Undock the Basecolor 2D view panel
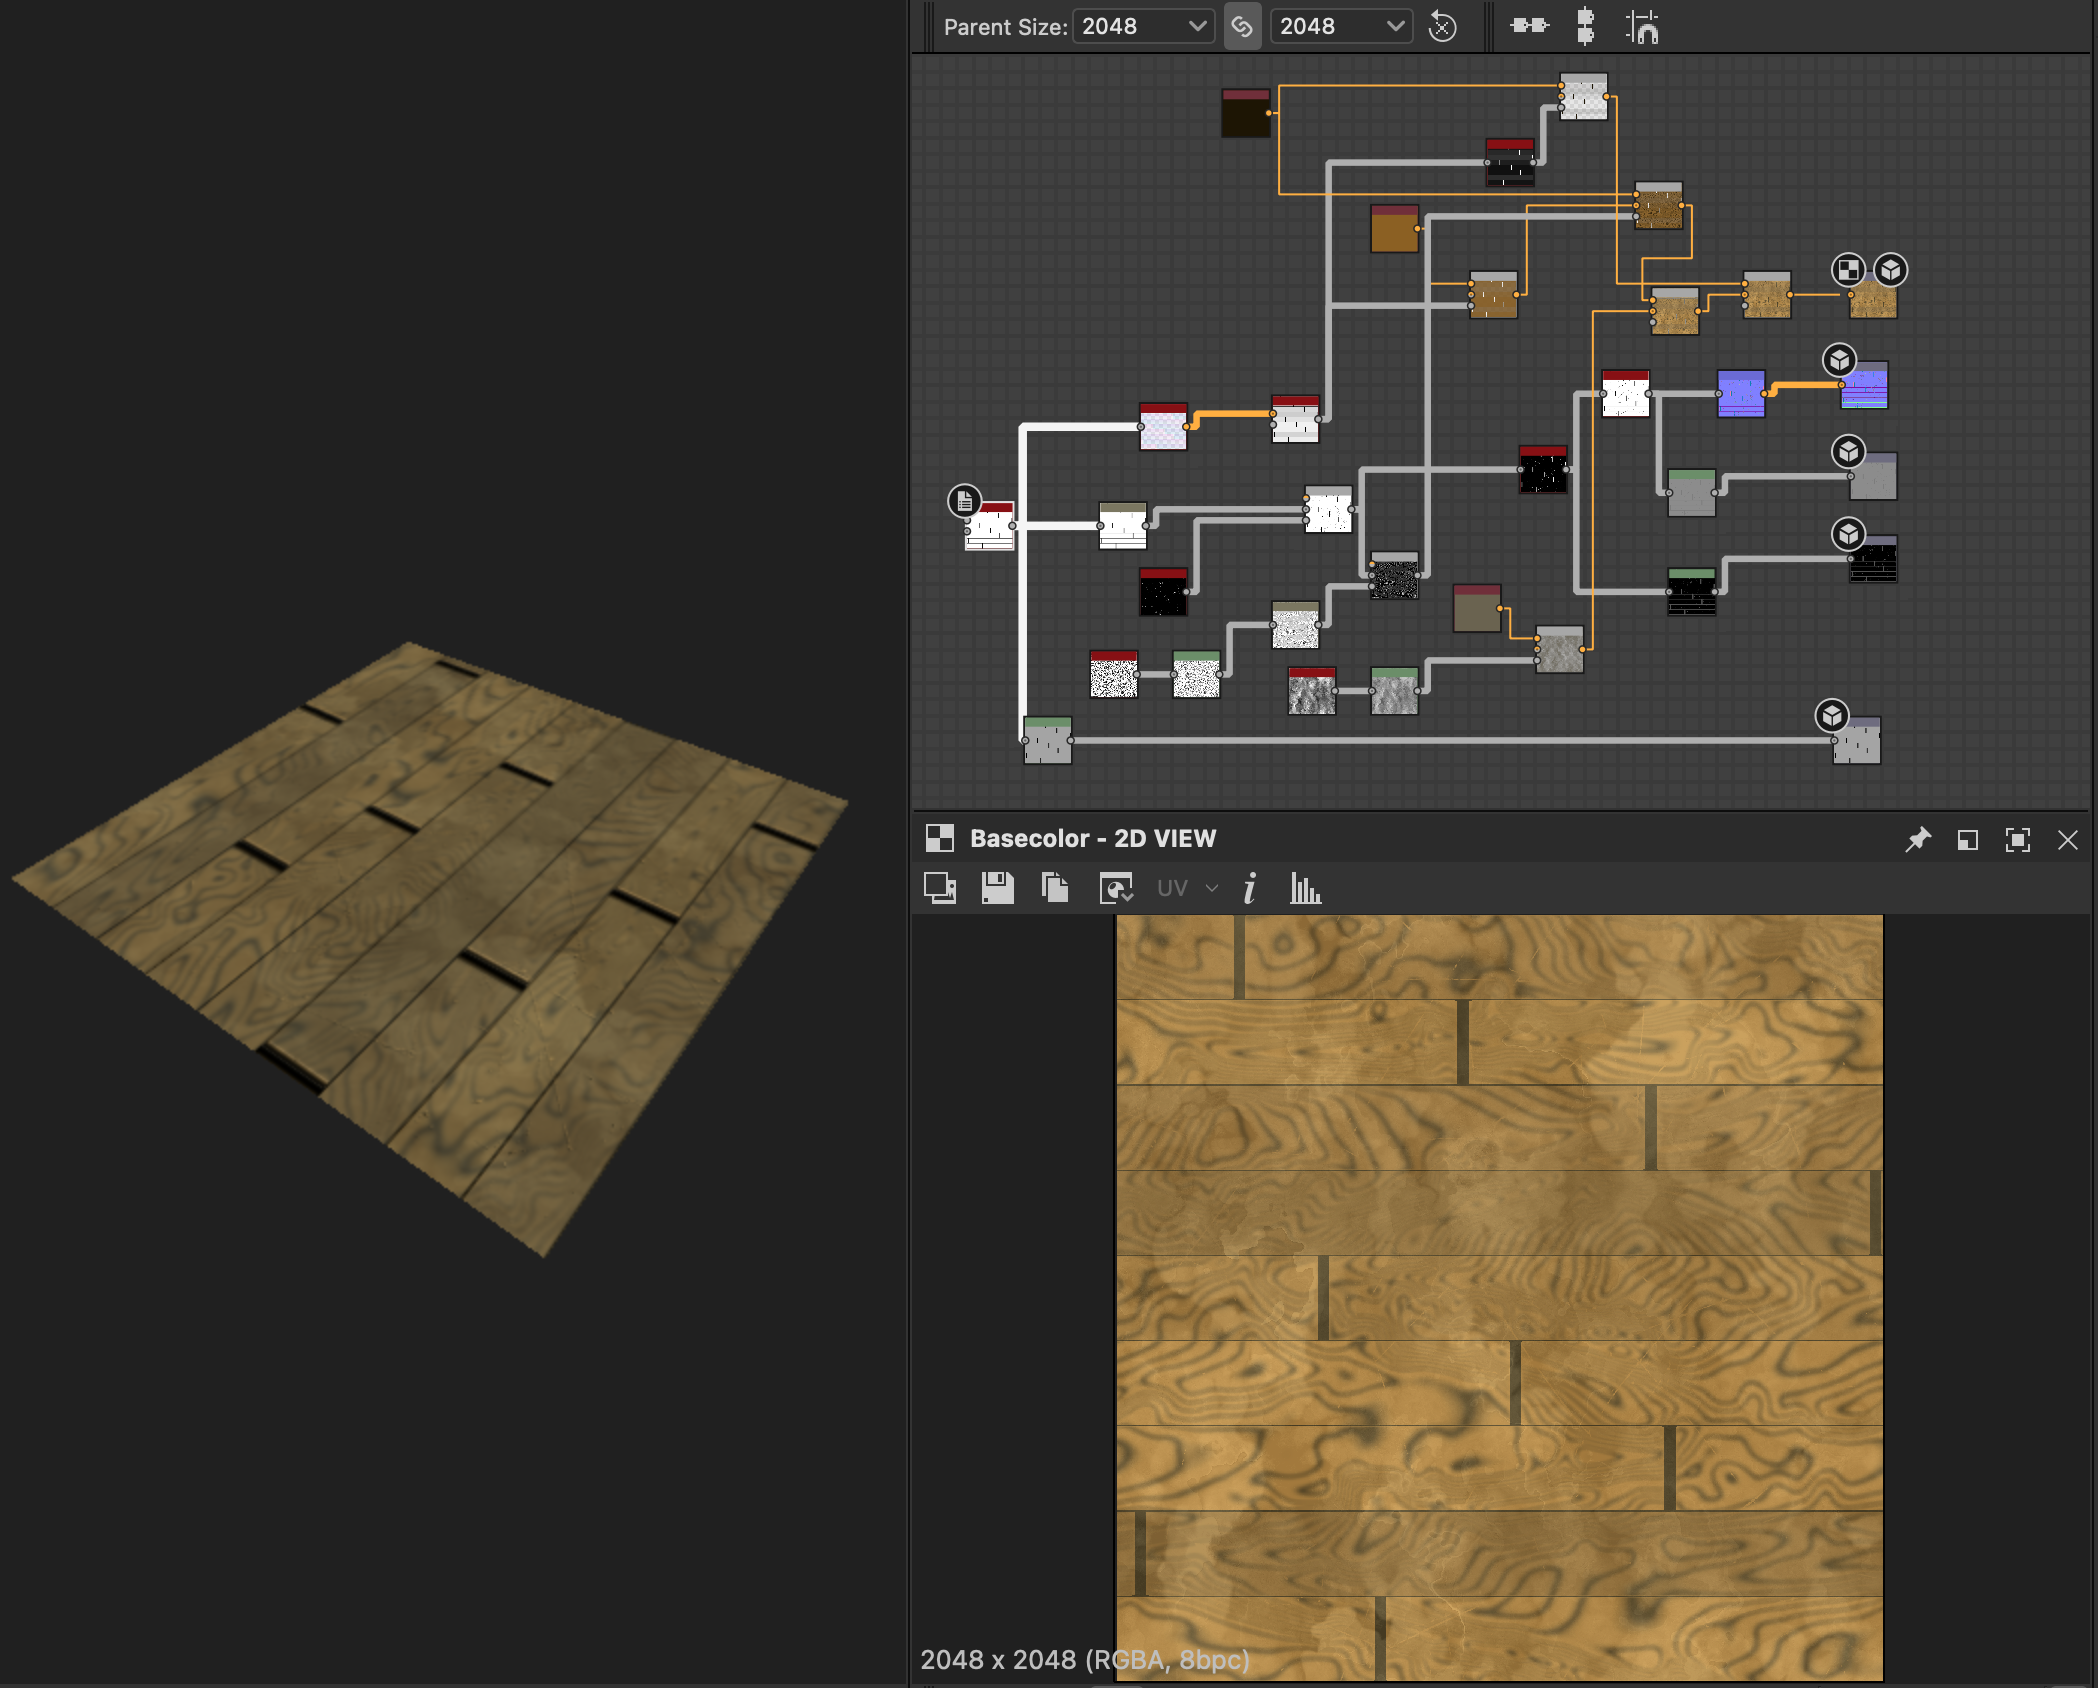The image size is (2098, 1688). pyautogui.click(x=1967, y=840)
